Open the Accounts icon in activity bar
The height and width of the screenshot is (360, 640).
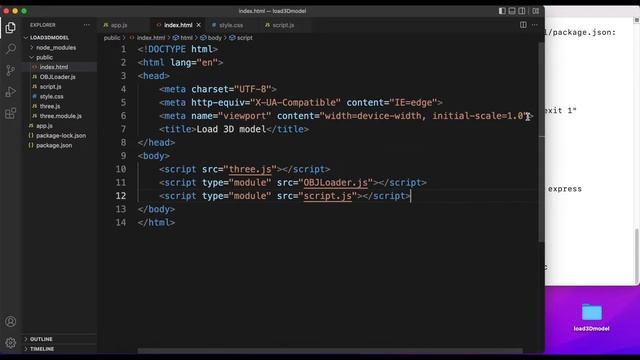11,322
